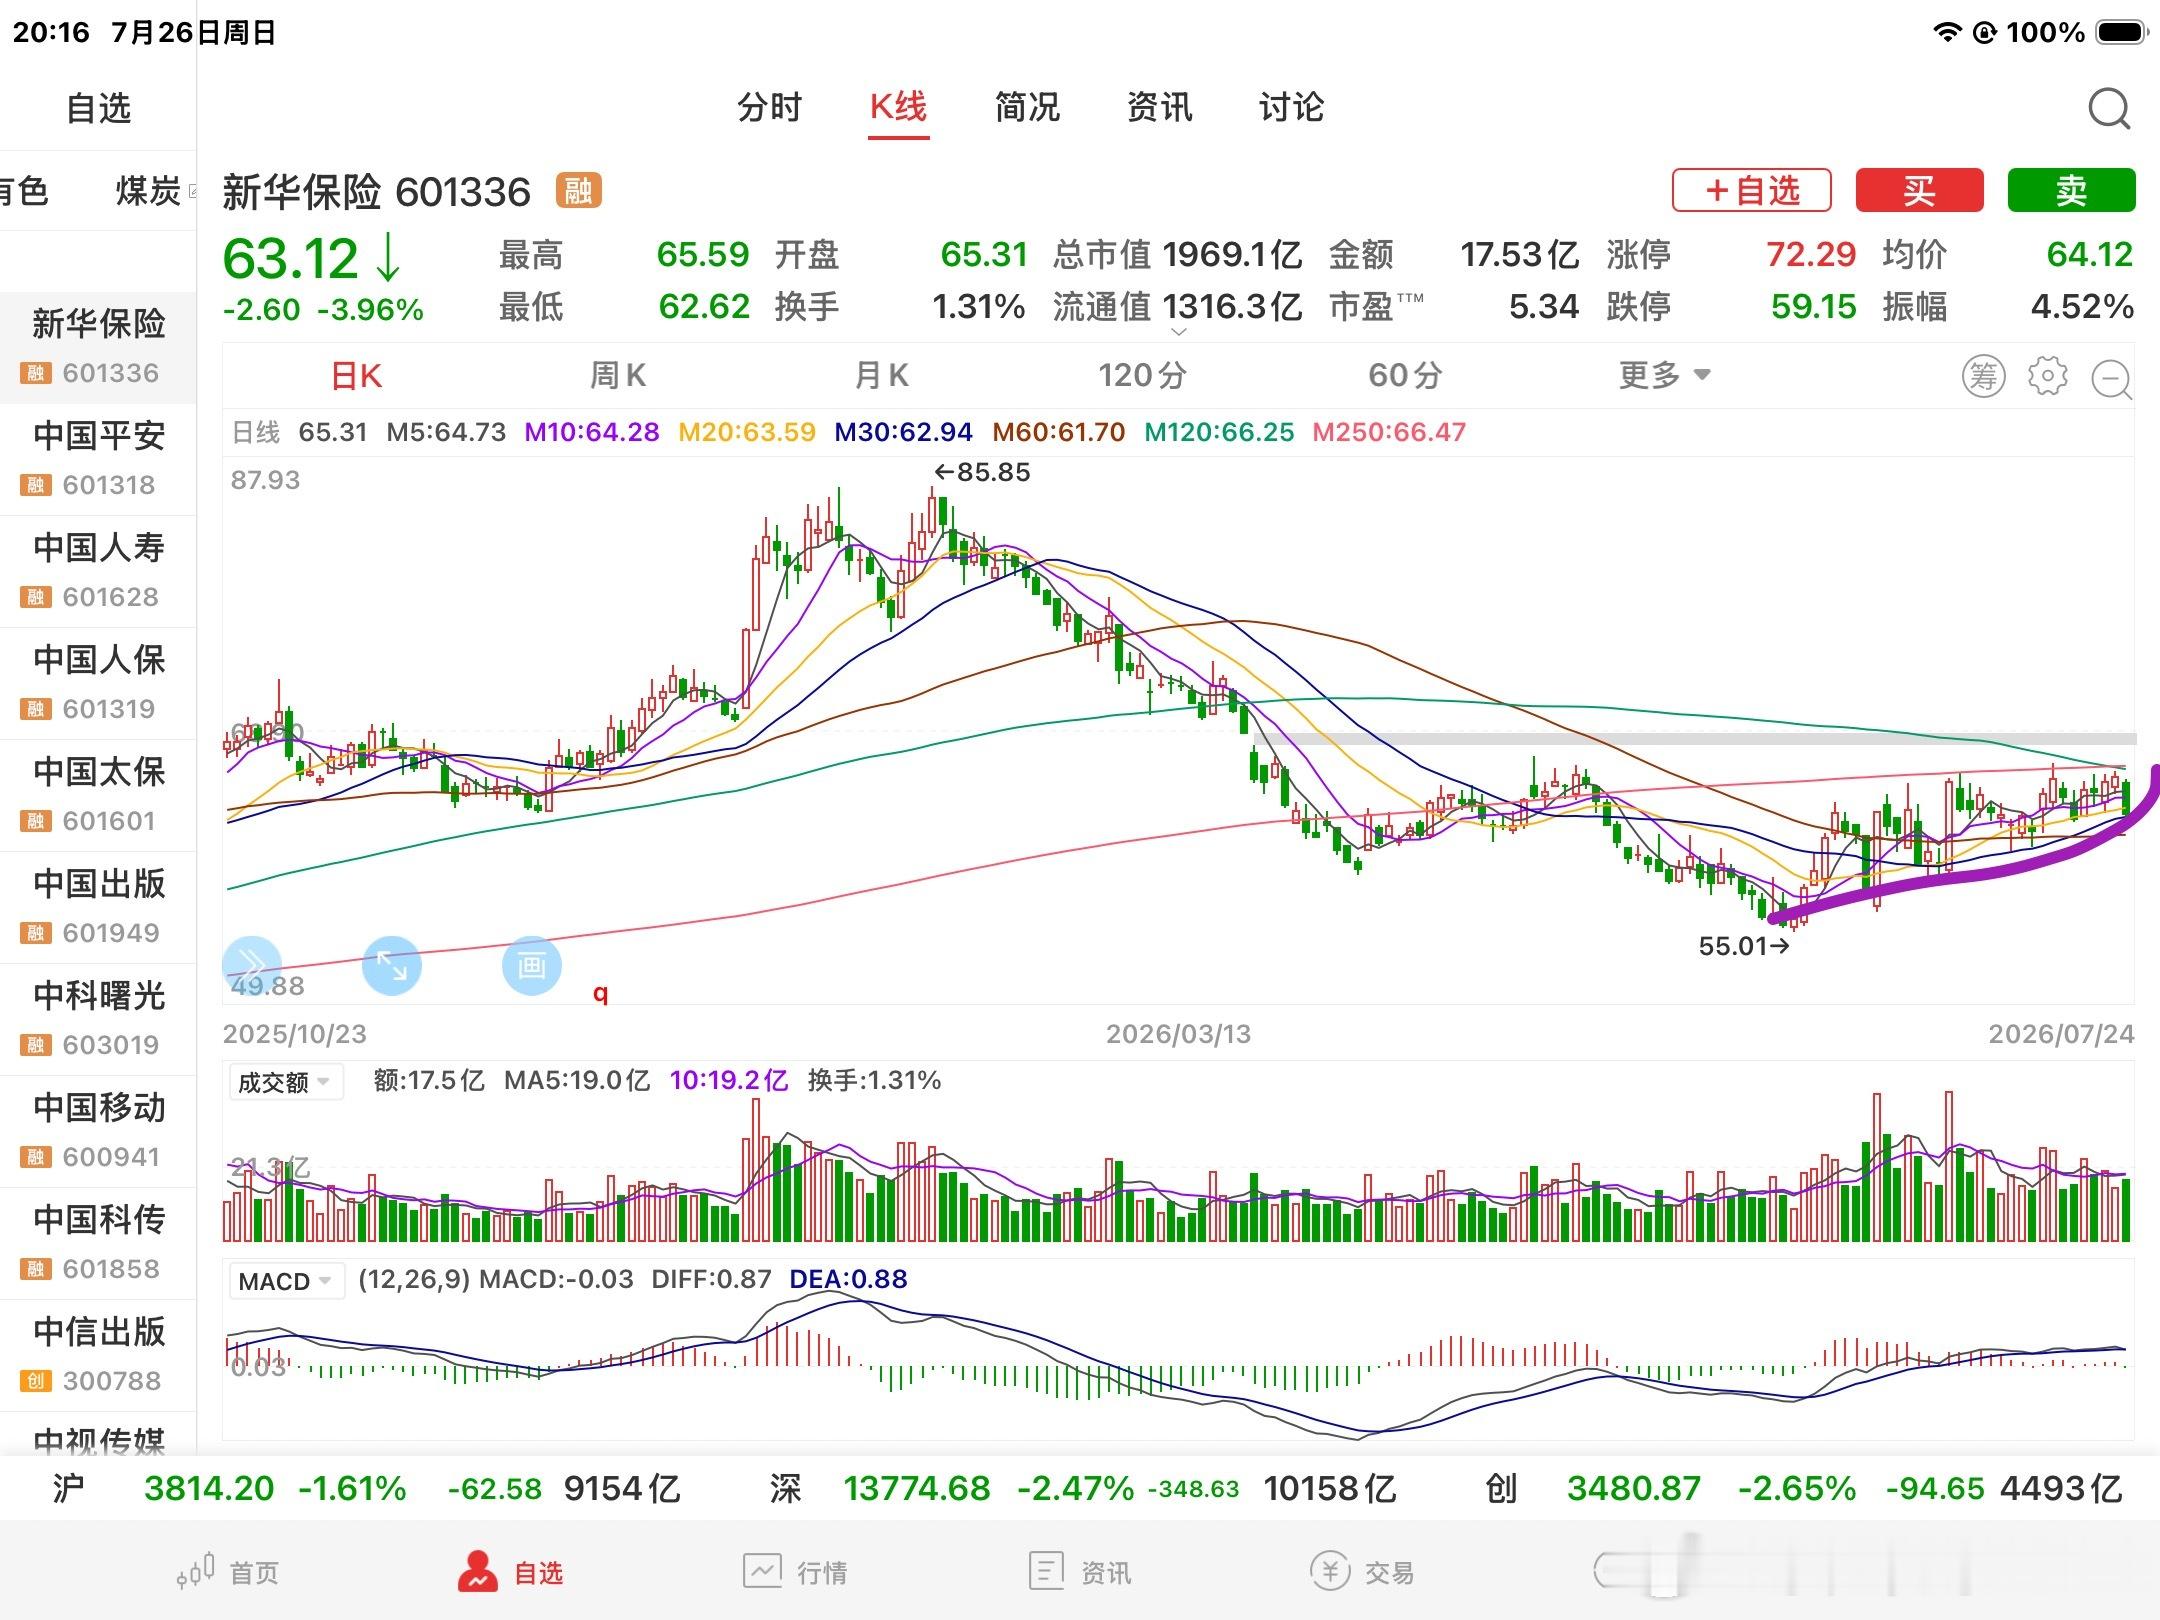Select the 60分 period option
The height and width of the screenshot is (1620, 2160).
point(1405,376)
